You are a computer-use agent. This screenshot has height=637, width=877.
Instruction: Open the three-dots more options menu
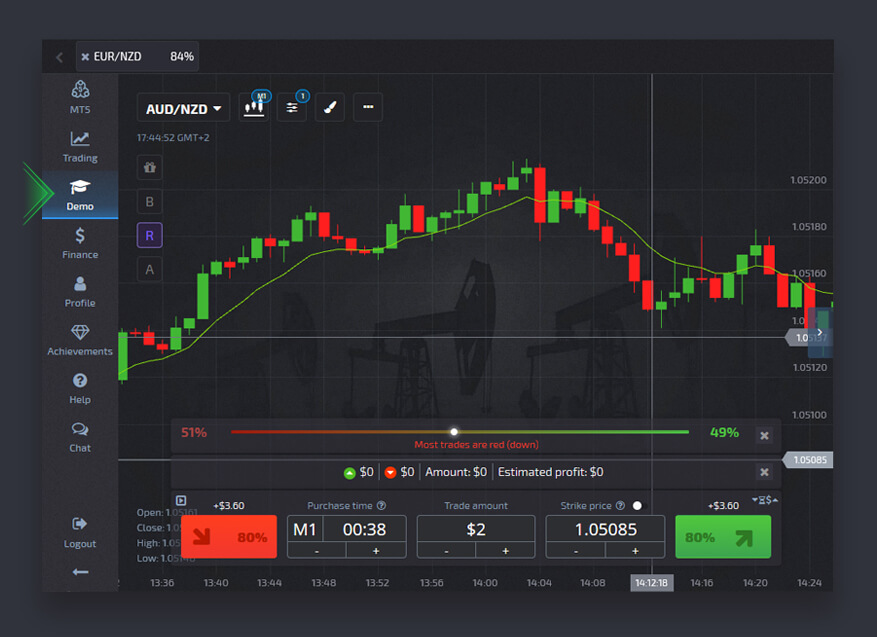[367, 107]
